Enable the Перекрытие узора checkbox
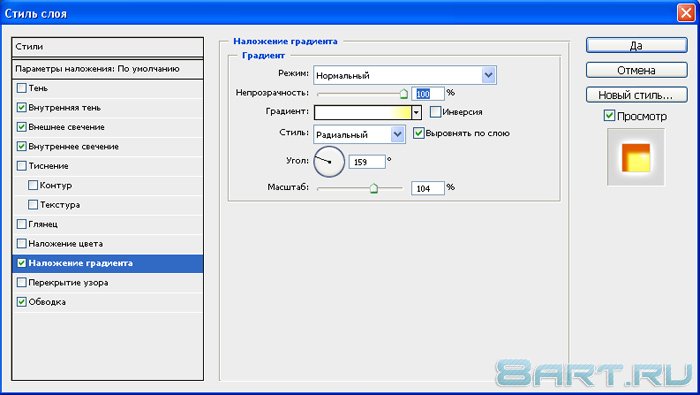The height and width of the screenshot is (395, 700). coord(21,283)
